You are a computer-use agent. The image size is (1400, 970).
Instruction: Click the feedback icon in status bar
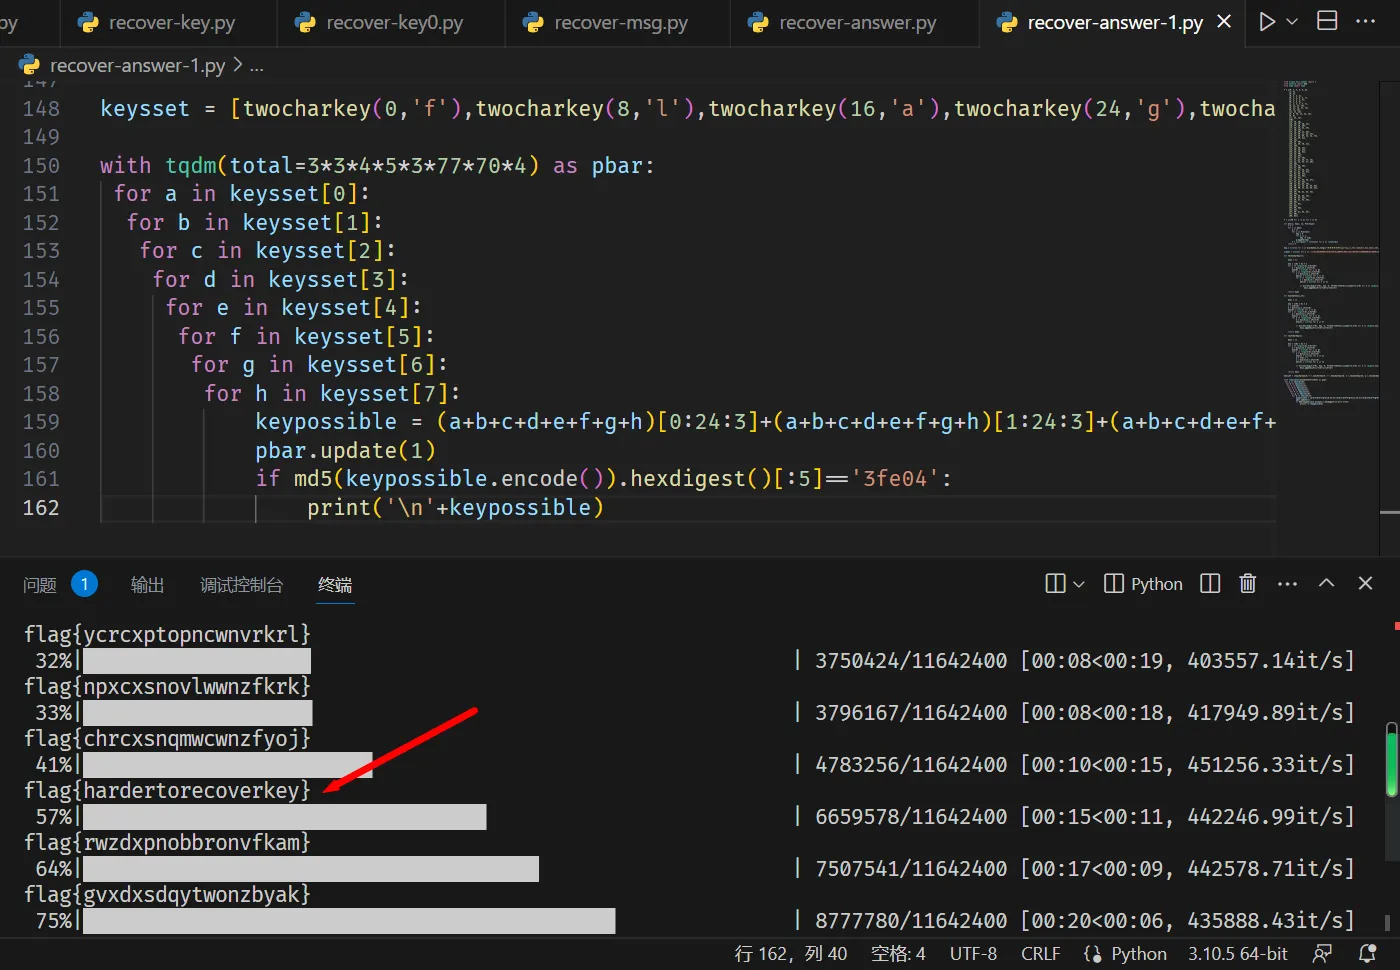click(1322, 954)
